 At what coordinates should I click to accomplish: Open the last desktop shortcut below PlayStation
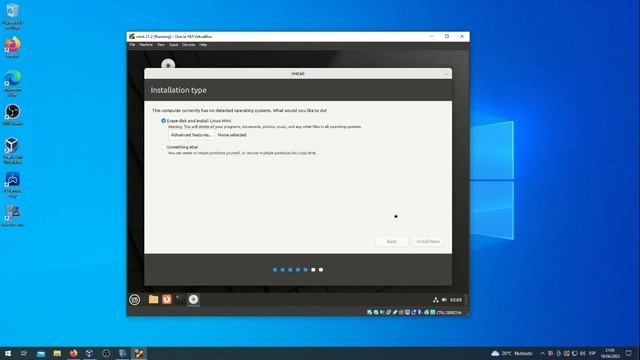pyautogui.click(x=12, y=216)
